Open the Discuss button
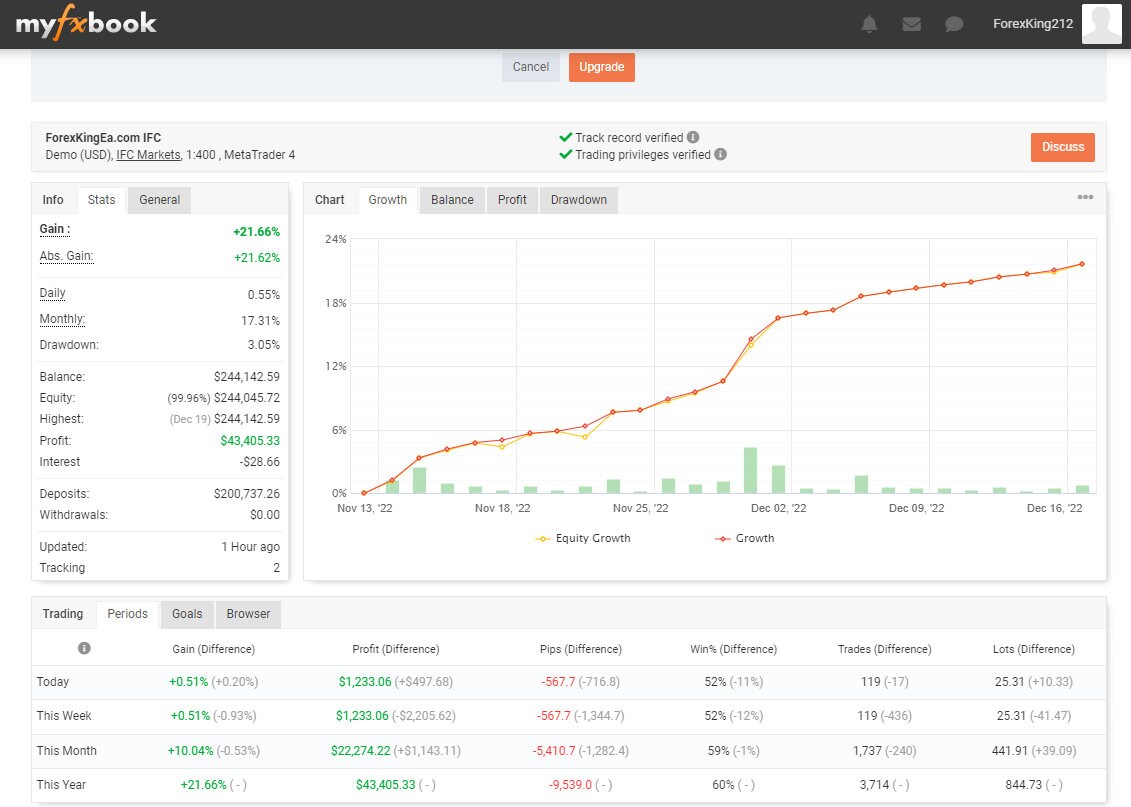1131x807 pixels. (x=1062, y=146)
